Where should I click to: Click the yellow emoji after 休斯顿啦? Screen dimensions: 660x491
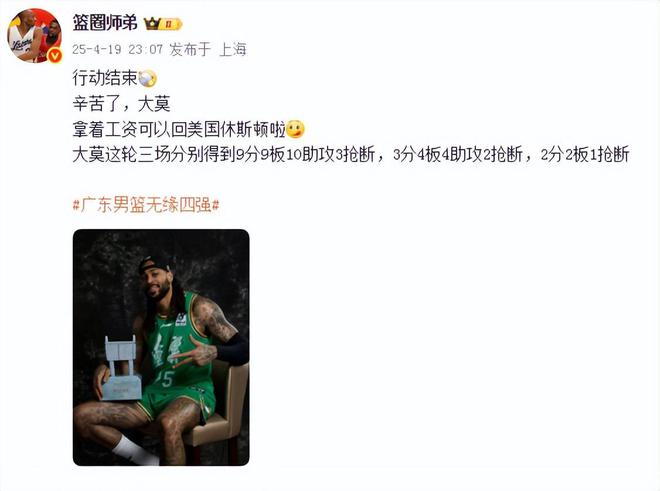click(x=295, y=129)
